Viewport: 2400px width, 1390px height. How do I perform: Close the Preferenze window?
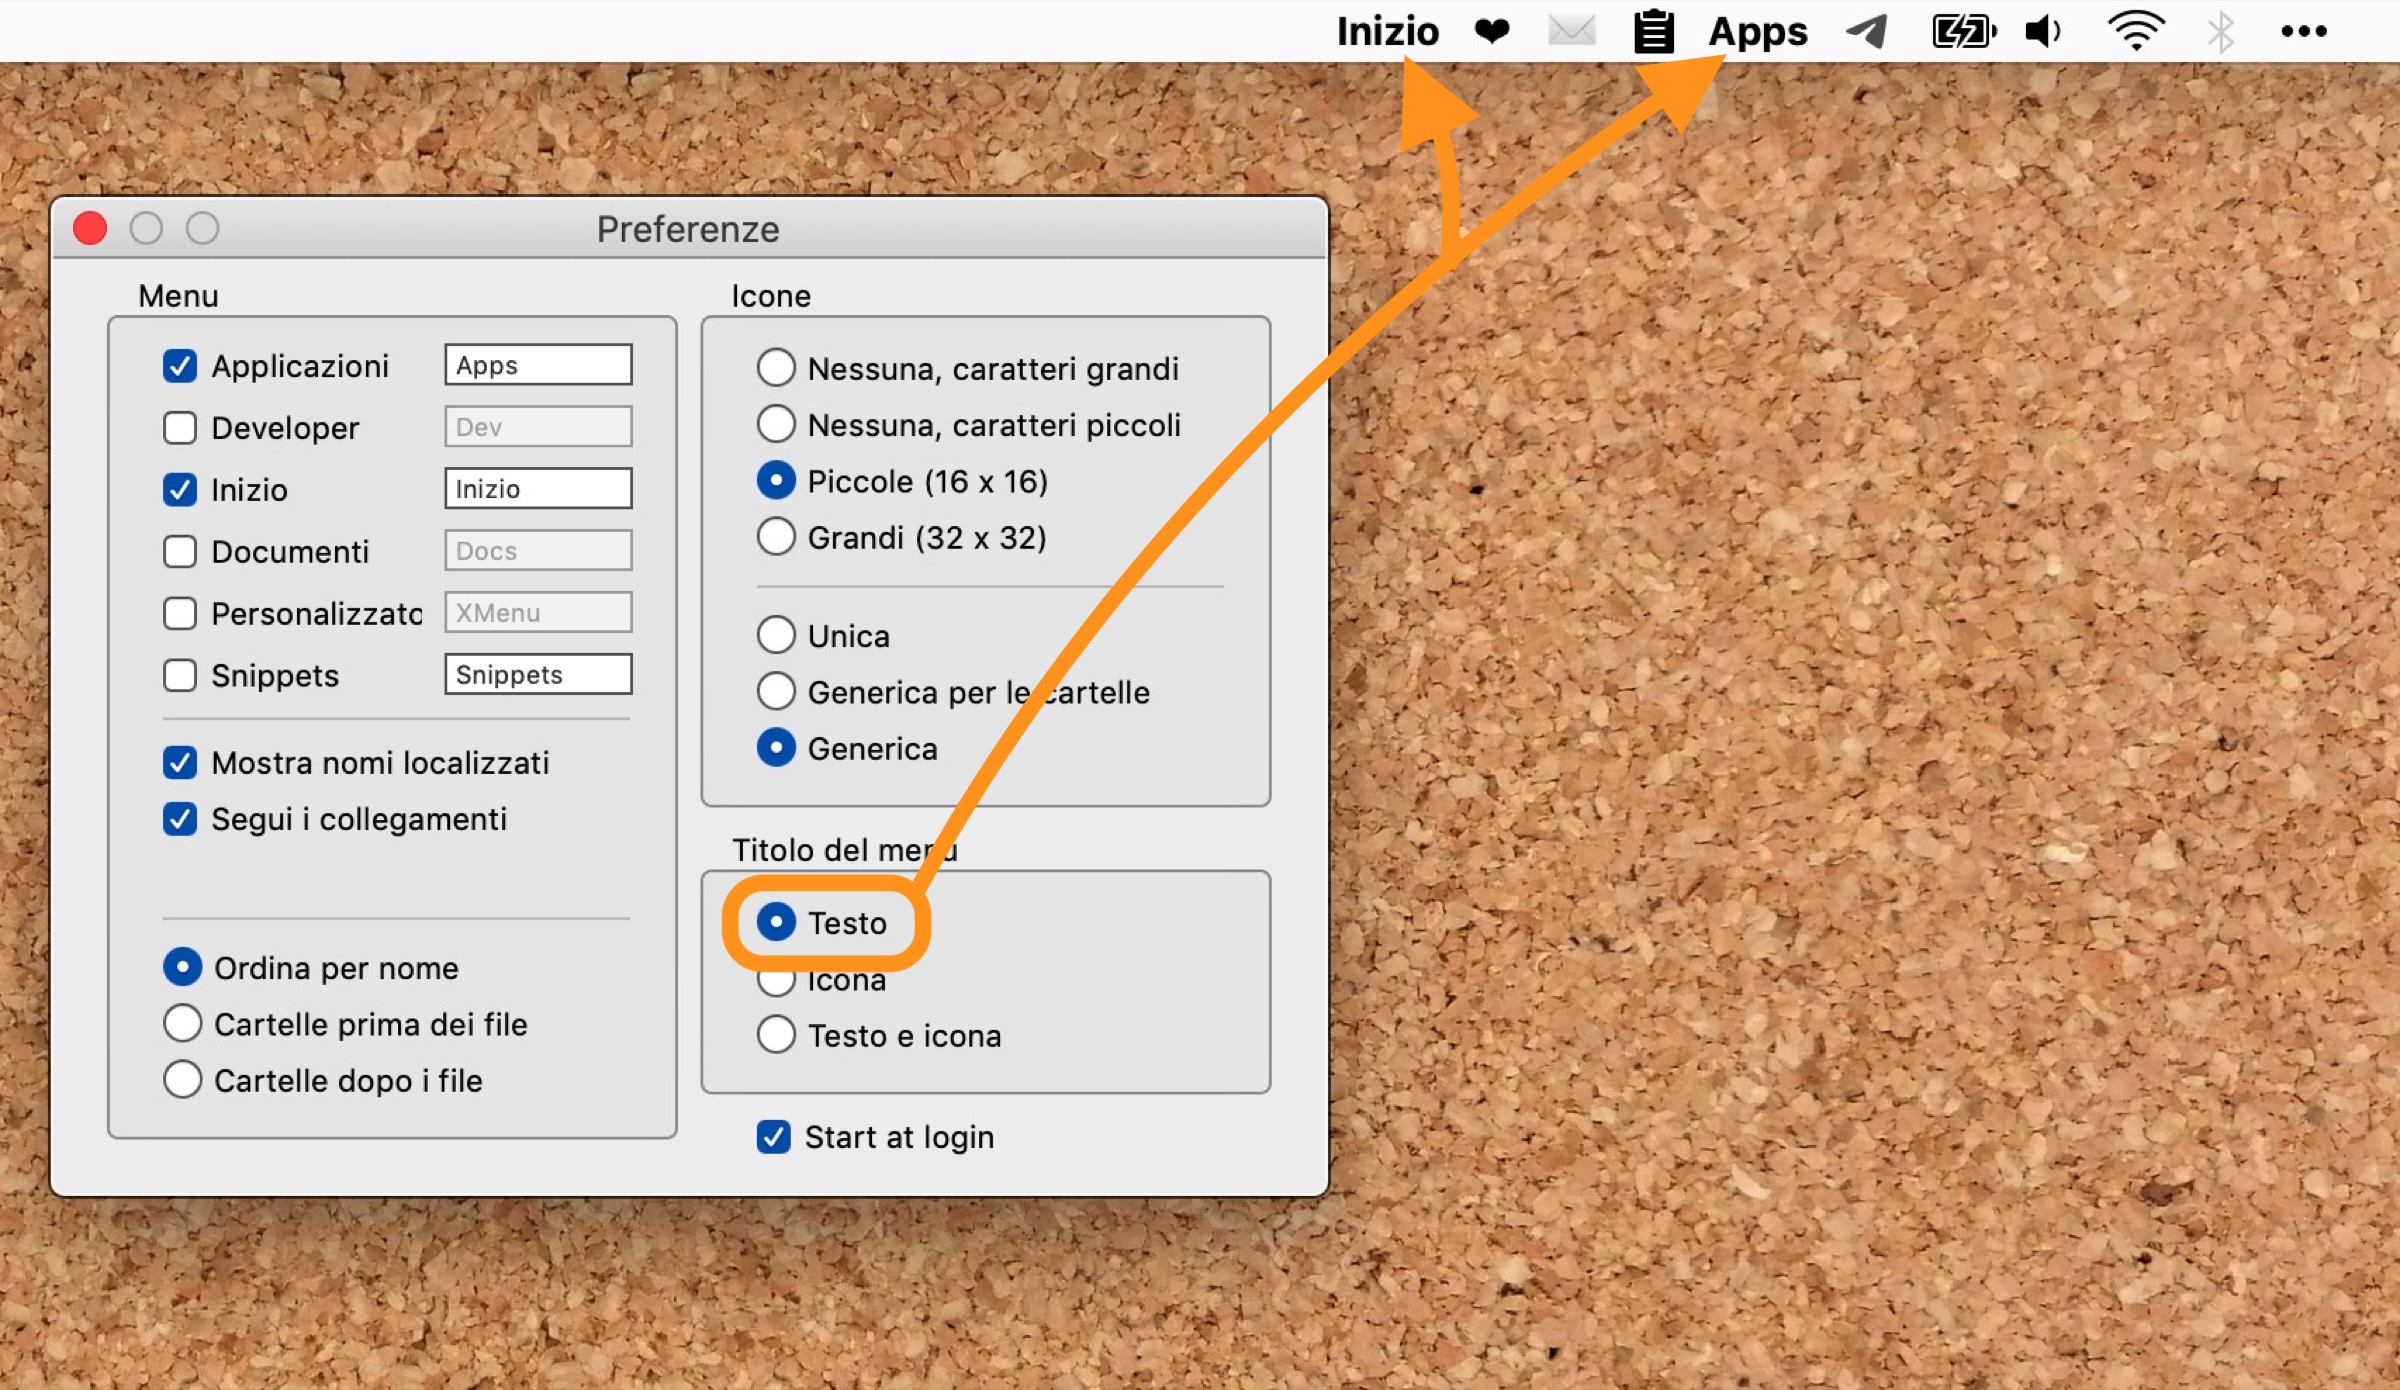(x=90, y=229)
